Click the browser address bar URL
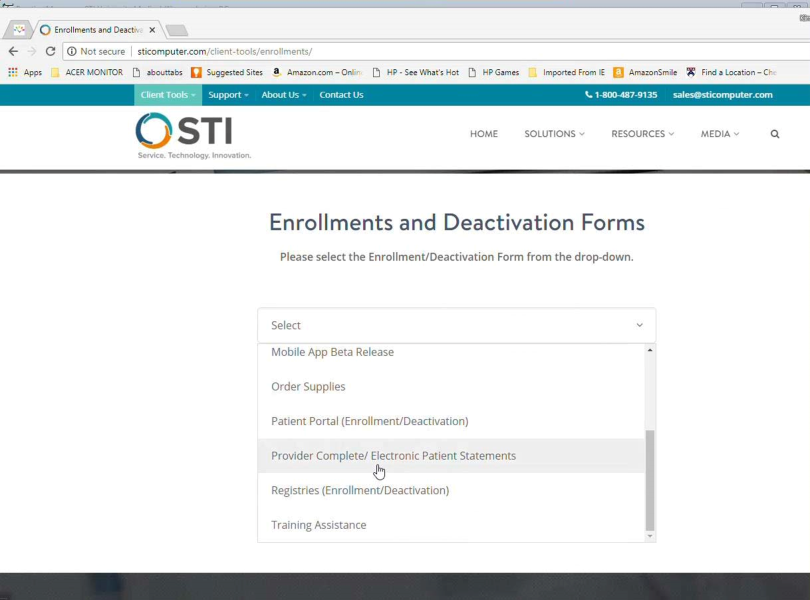The image size is (810, 600). [x=224, y=51]
